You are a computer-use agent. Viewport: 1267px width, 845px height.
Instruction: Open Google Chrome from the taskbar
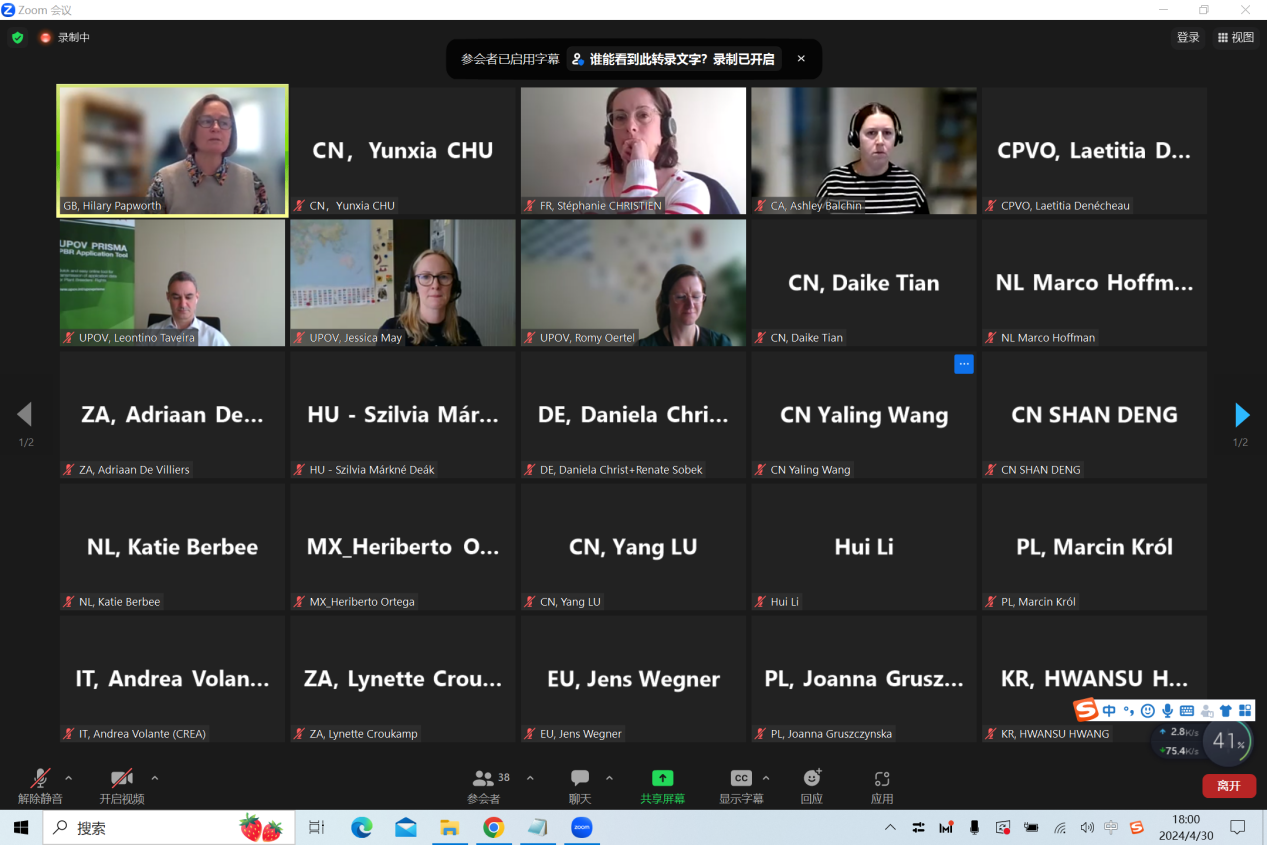coord(493,828)
